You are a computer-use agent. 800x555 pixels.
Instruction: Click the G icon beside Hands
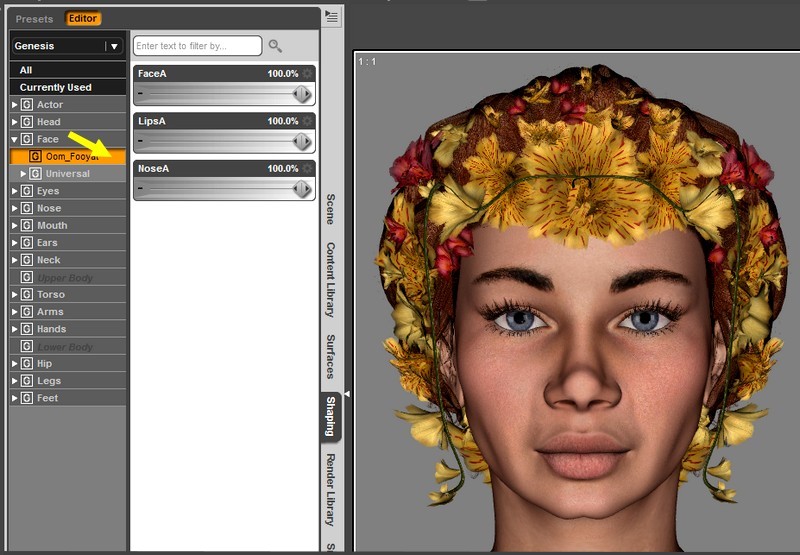pos(27,329)
